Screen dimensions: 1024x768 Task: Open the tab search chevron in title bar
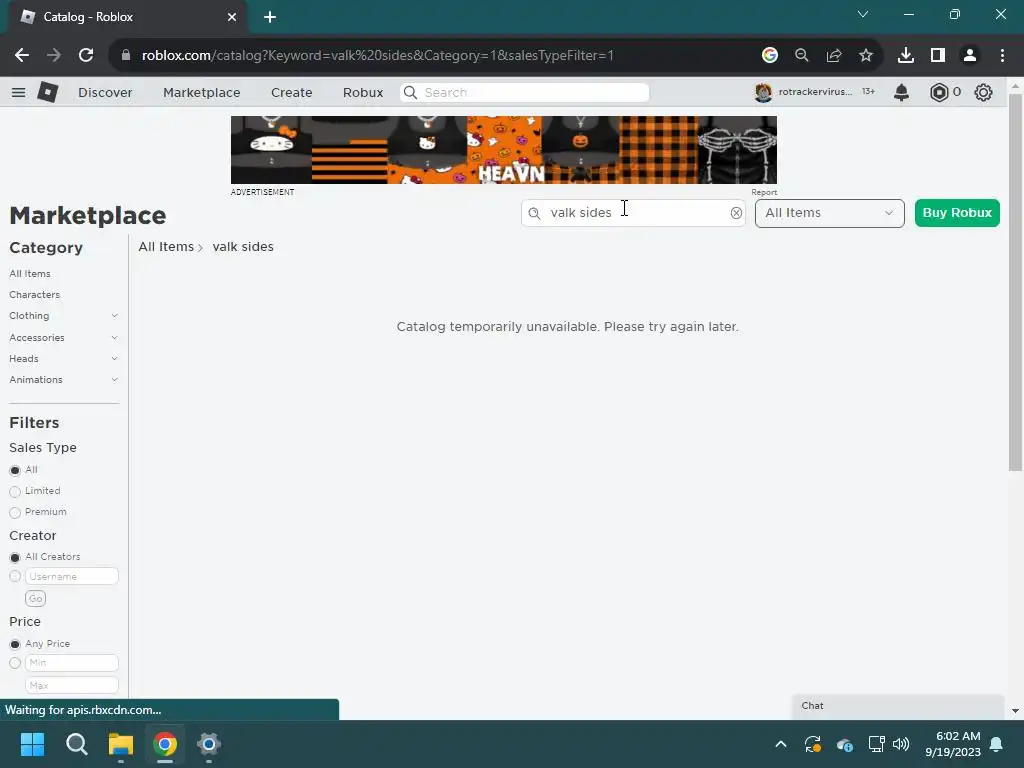[x=863, y=14]
